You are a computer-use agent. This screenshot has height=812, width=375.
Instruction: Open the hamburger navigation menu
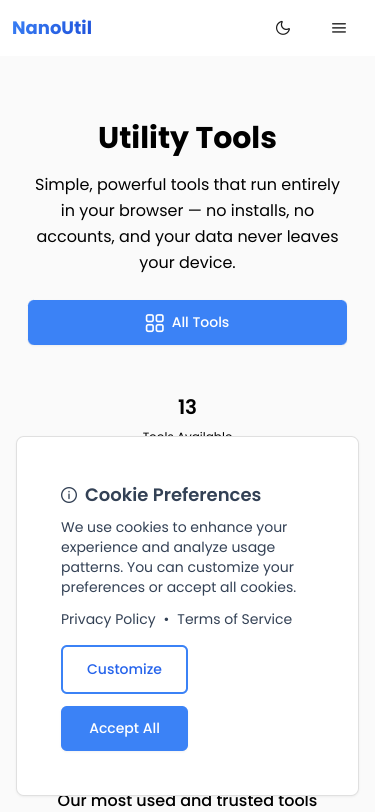point(339,28)
